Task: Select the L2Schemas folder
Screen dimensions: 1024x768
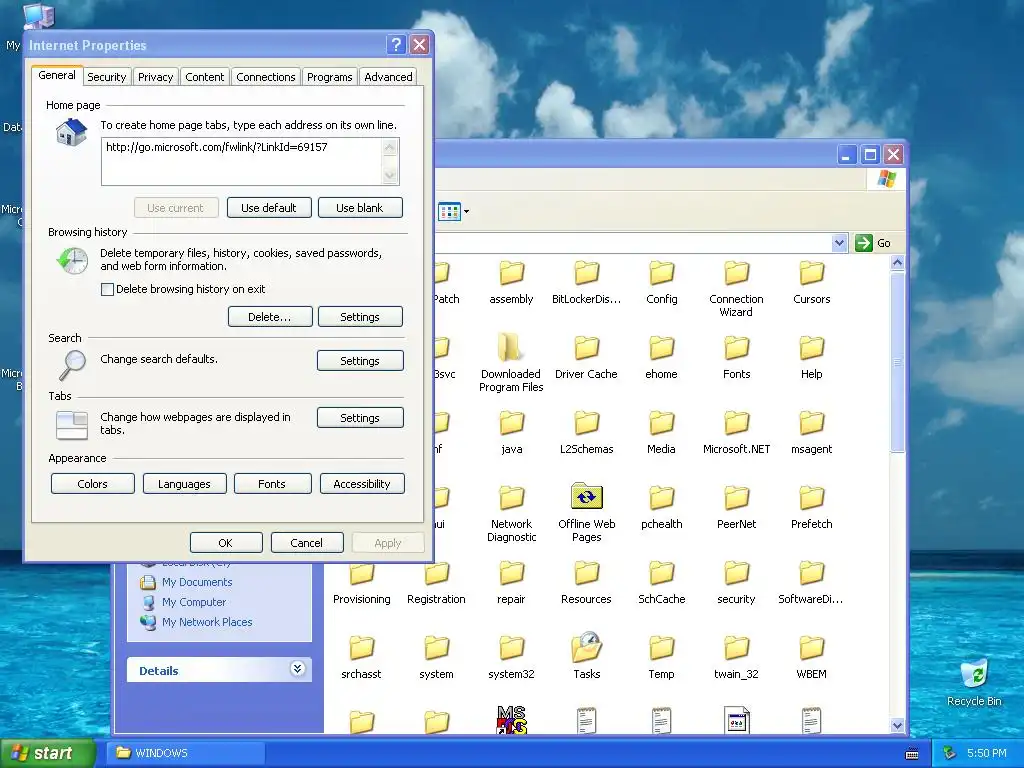Action: pos(586,432)
